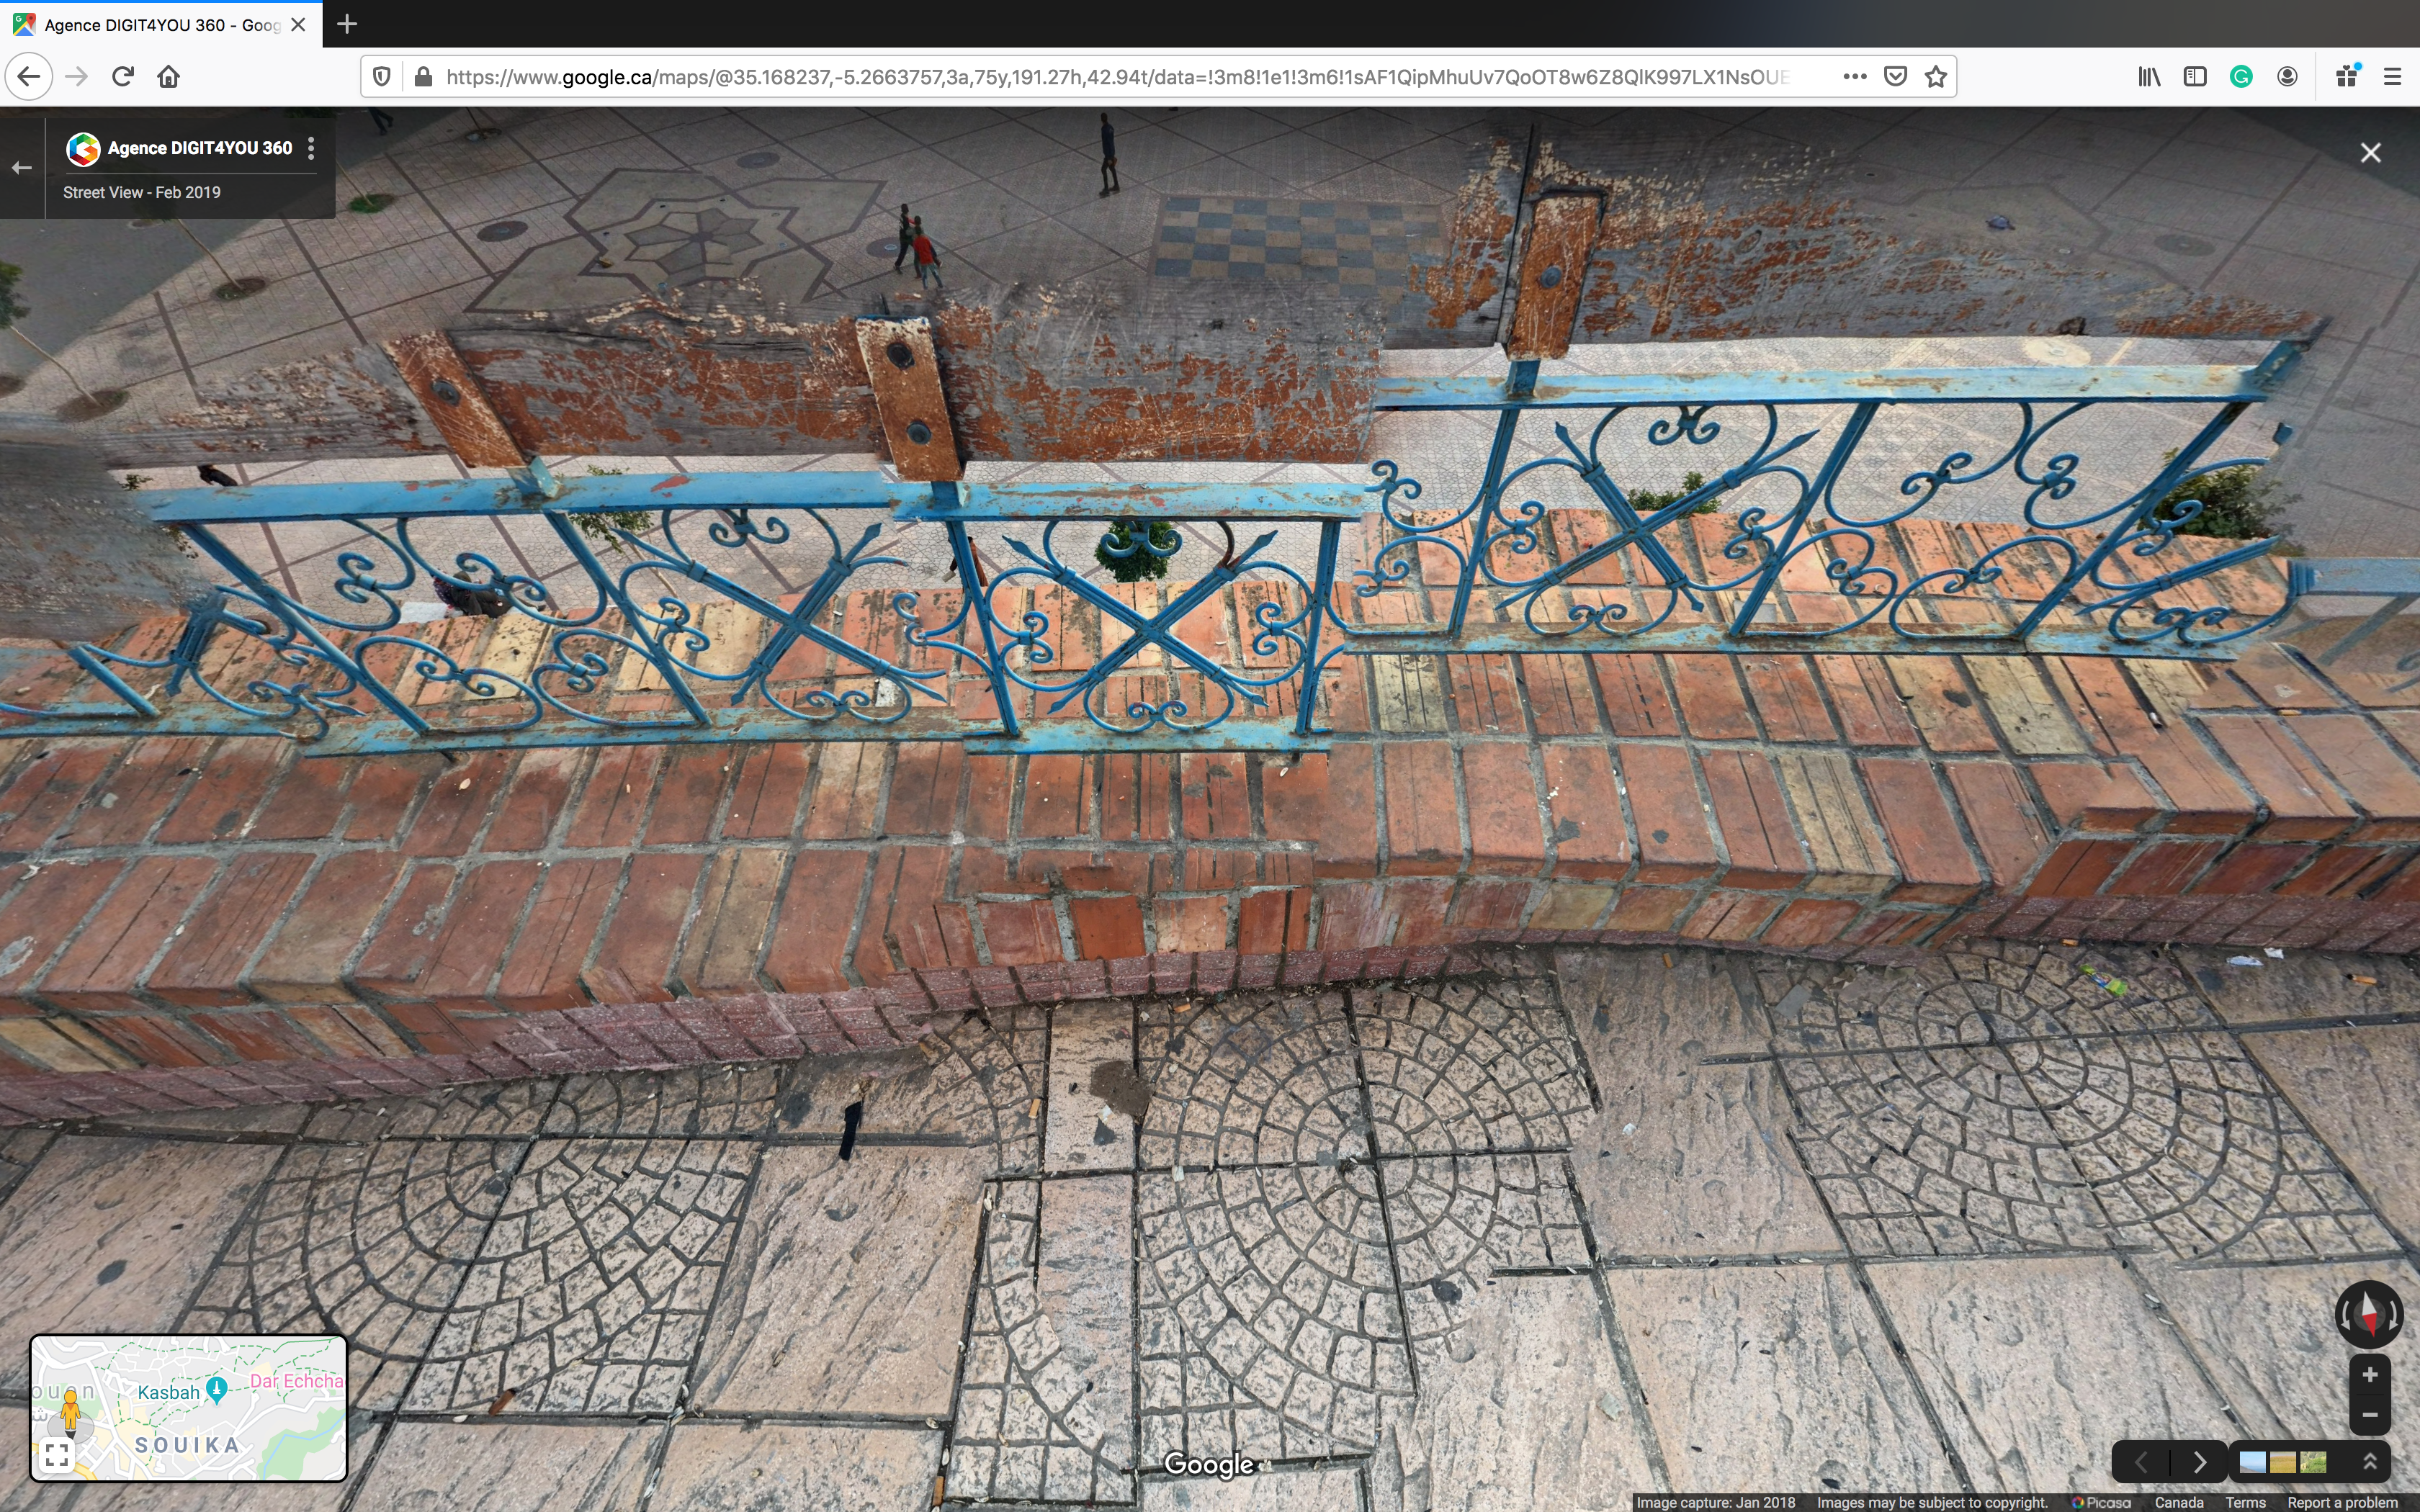Open the Terms link in footer
2420x1512 pixels.
[2244, 1502]
